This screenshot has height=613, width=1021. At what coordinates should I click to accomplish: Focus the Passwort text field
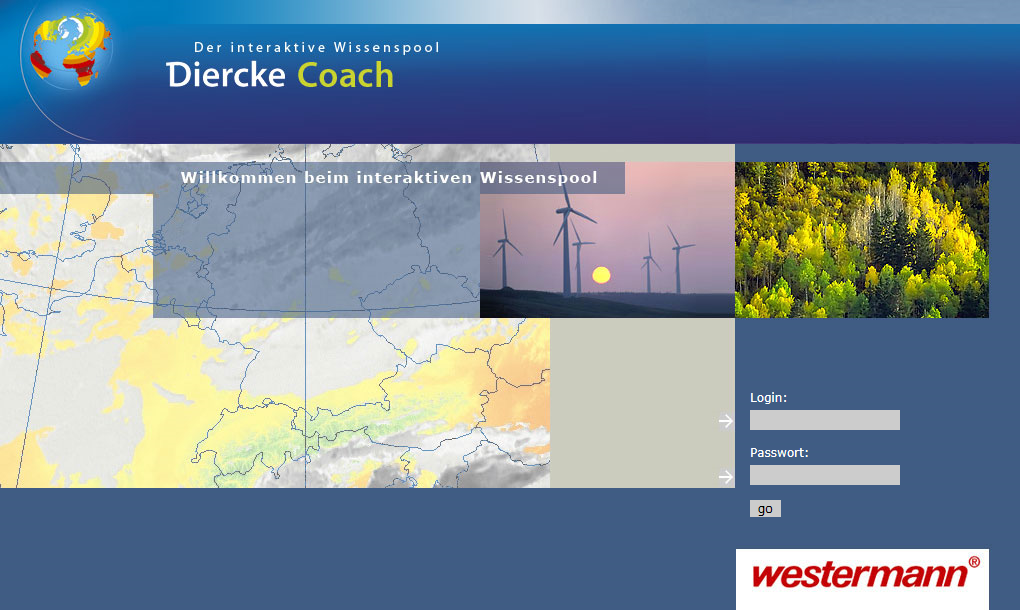pos(824,475)
